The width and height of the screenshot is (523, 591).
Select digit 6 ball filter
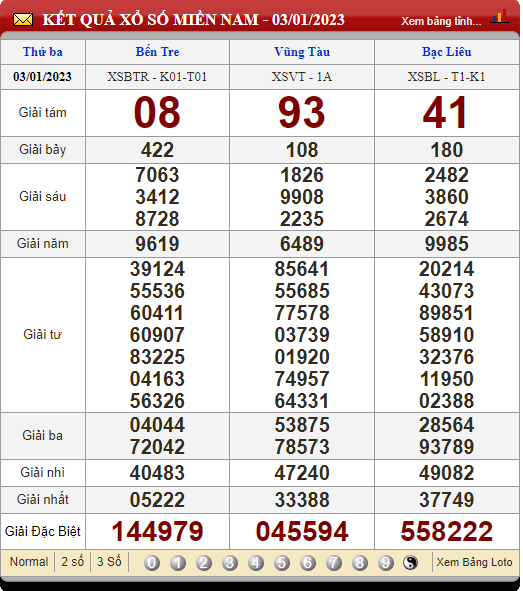[308, 563]
